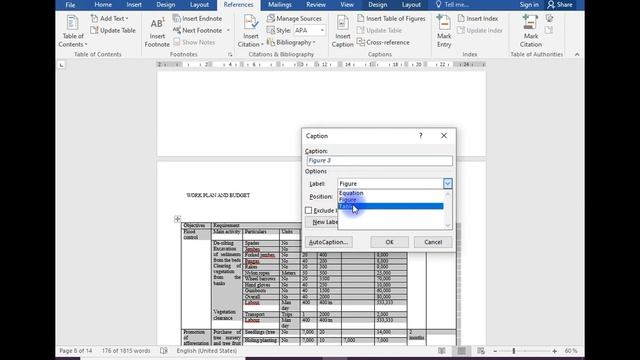Switch to the Home tab

point(103,4)
